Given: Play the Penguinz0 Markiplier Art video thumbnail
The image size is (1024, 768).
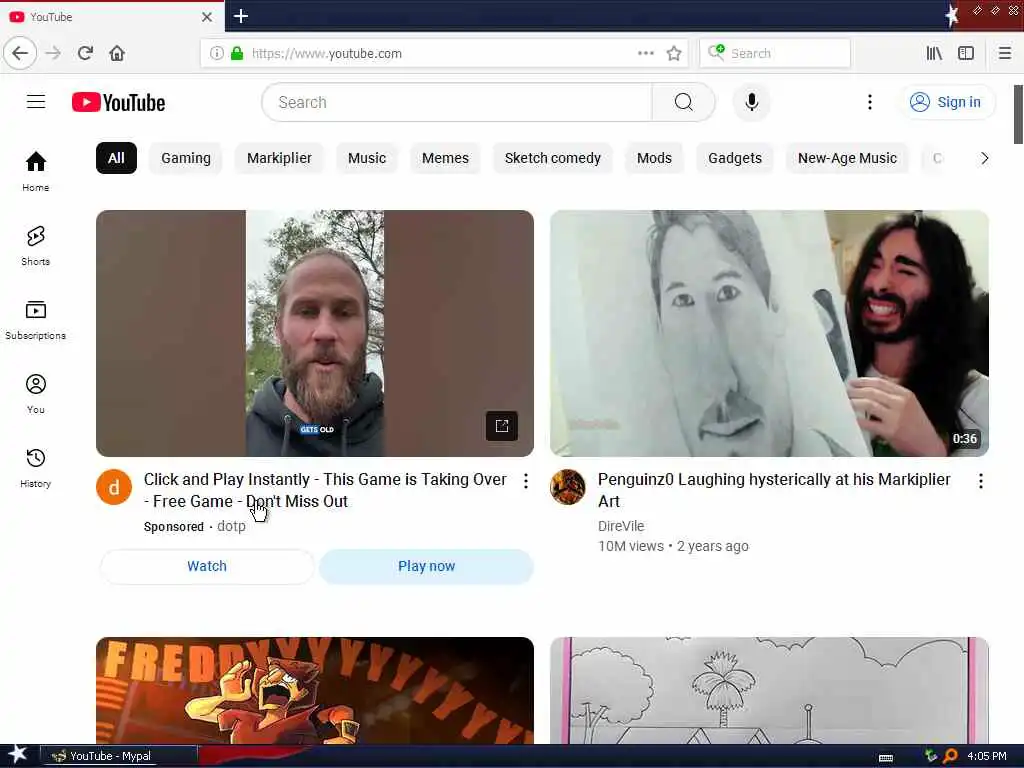Looking at the screenshot, I should pos(769,333).
